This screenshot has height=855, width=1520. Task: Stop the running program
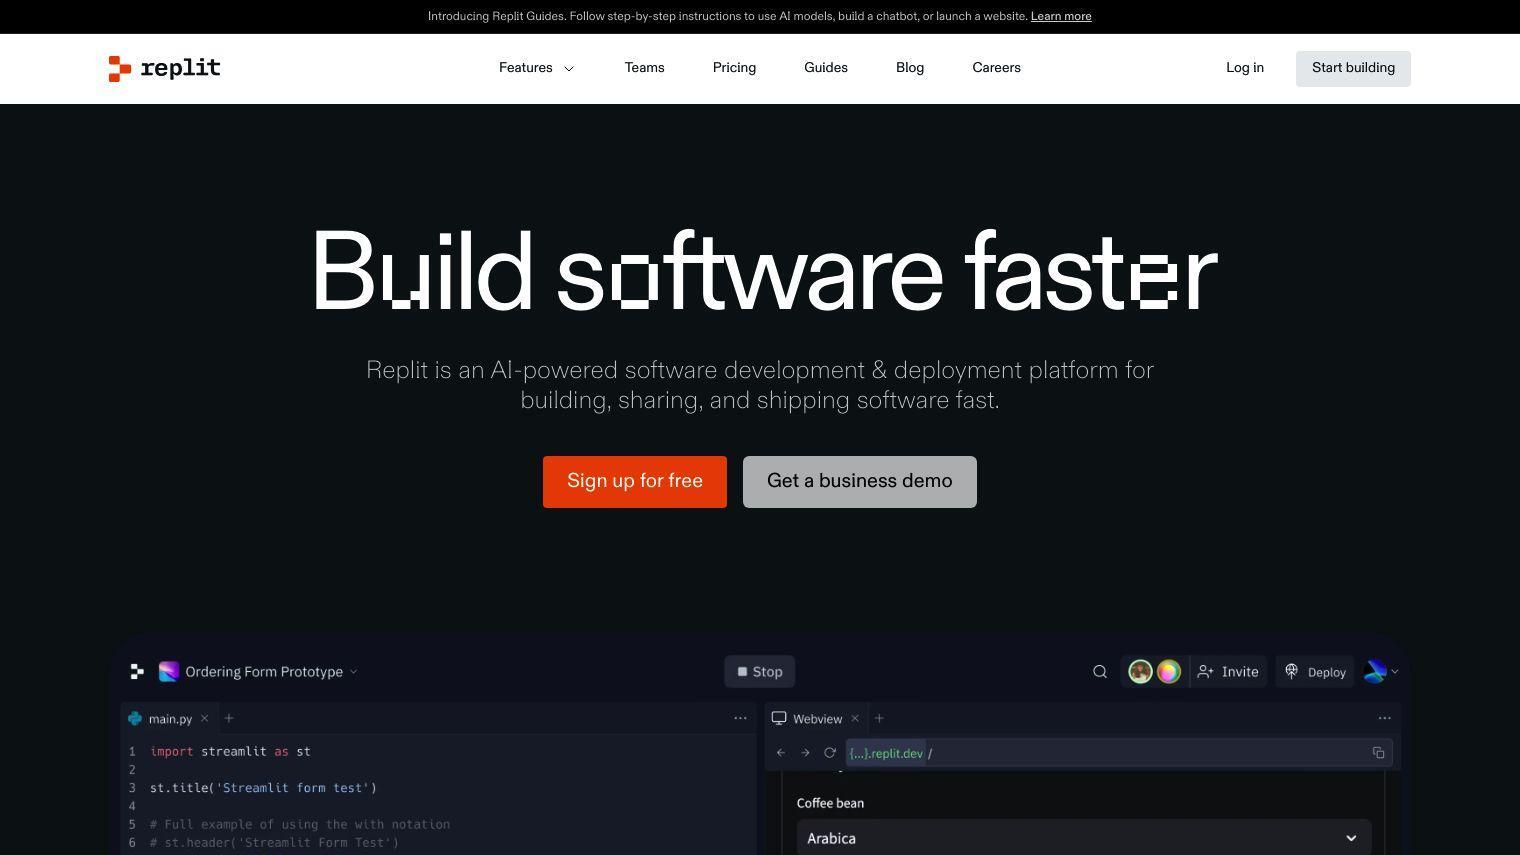pyautogui.click(x=760, y=672)
